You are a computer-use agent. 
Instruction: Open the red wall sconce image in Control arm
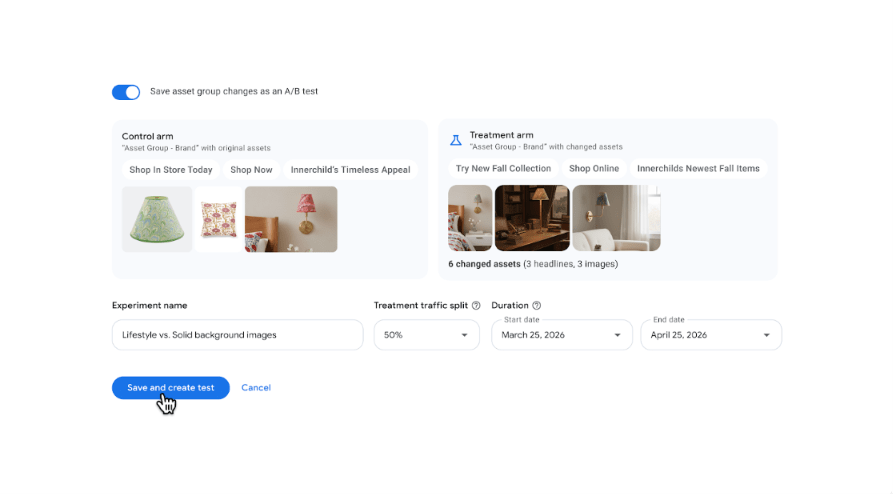[291, 219]
